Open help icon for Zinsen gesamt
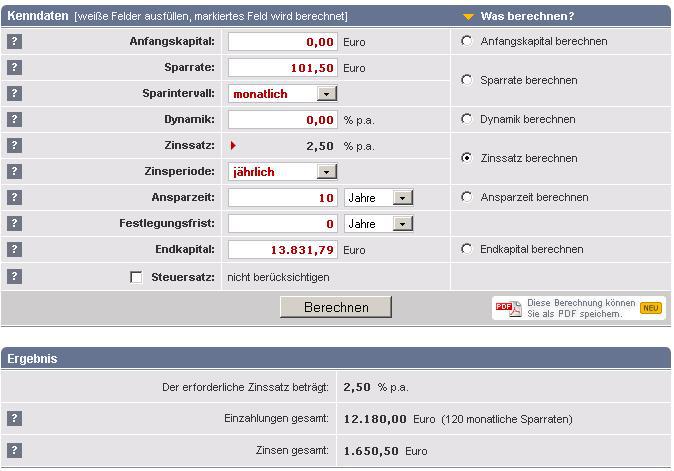The height and width of the screenshot is (471, 674). coord(14,450)
